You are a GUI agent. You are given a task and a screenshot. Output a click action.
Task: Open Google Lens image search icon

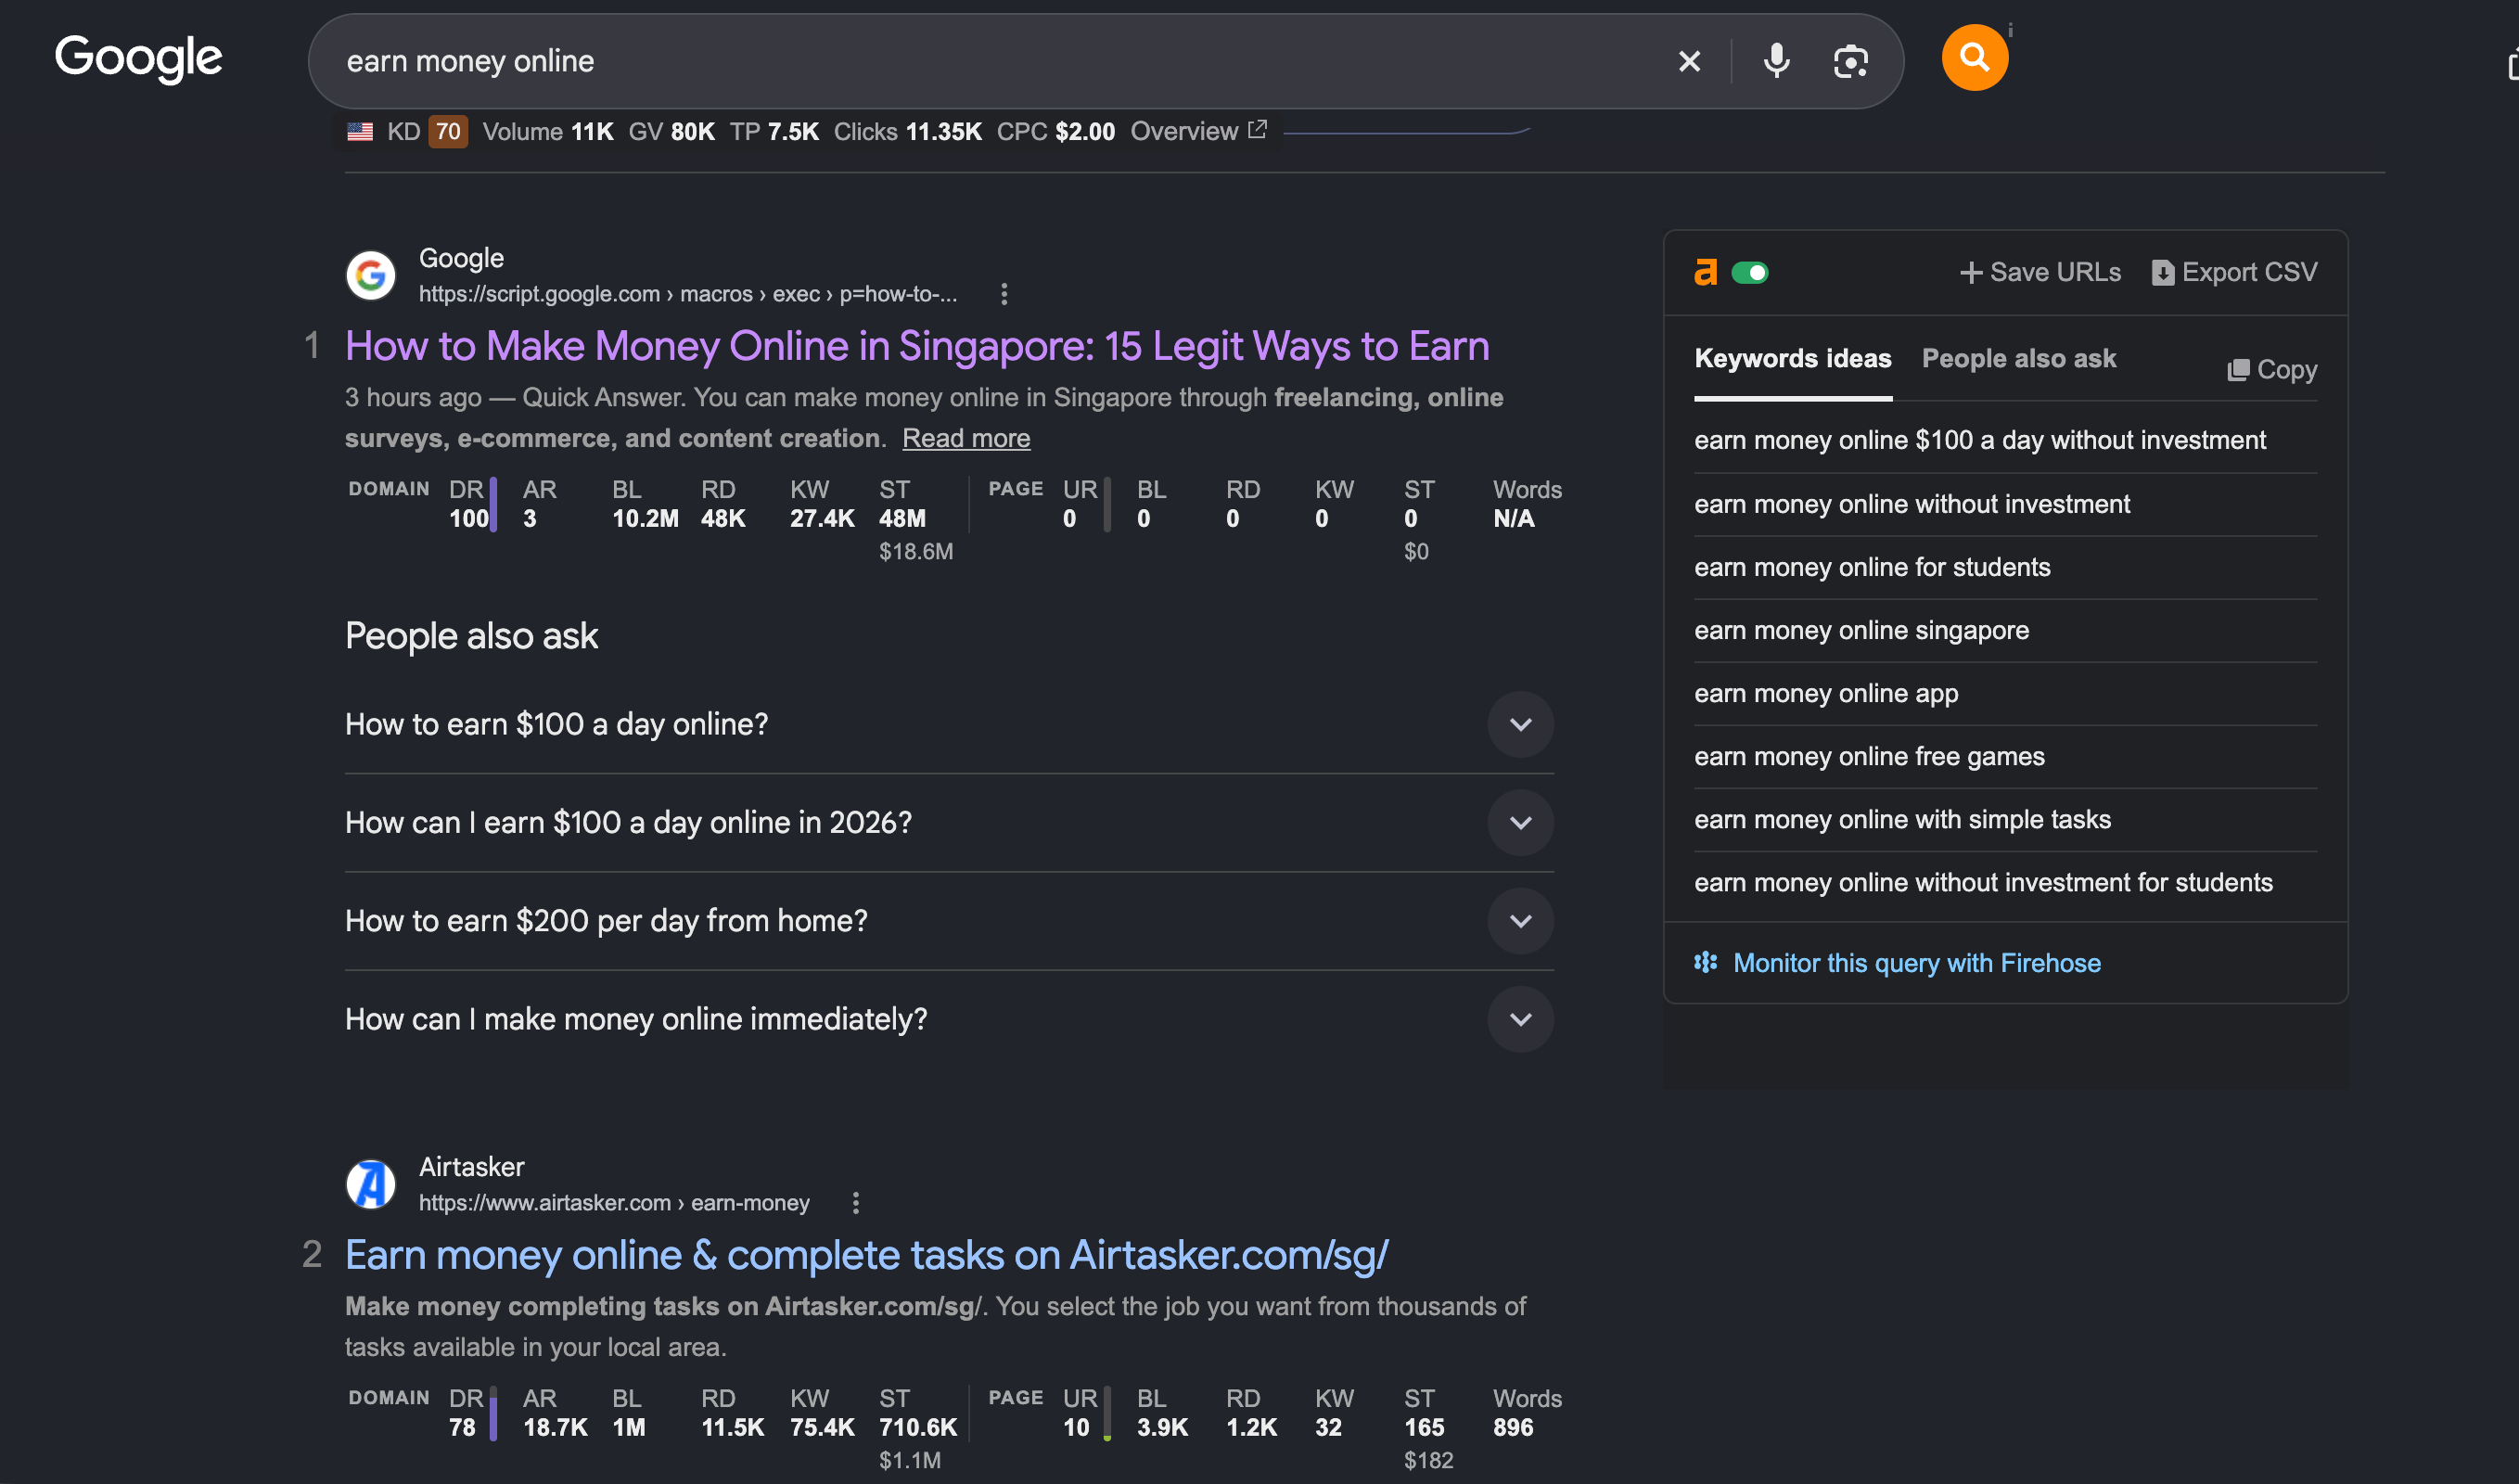coord(1850,61)
